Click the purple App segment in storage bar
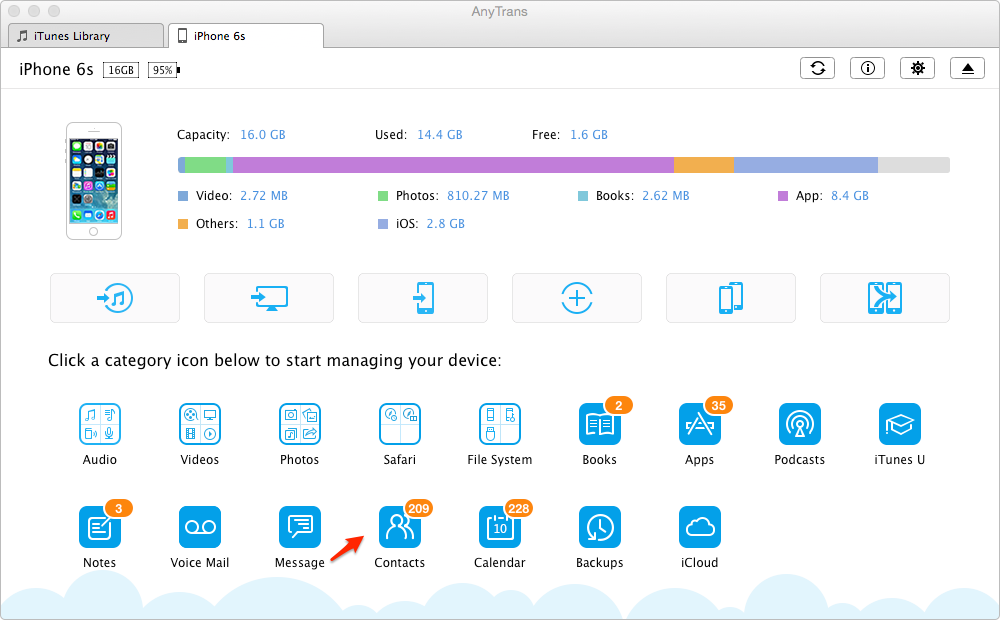The image size is (1000, 620). pyautogui.click(x=453, y=165)
